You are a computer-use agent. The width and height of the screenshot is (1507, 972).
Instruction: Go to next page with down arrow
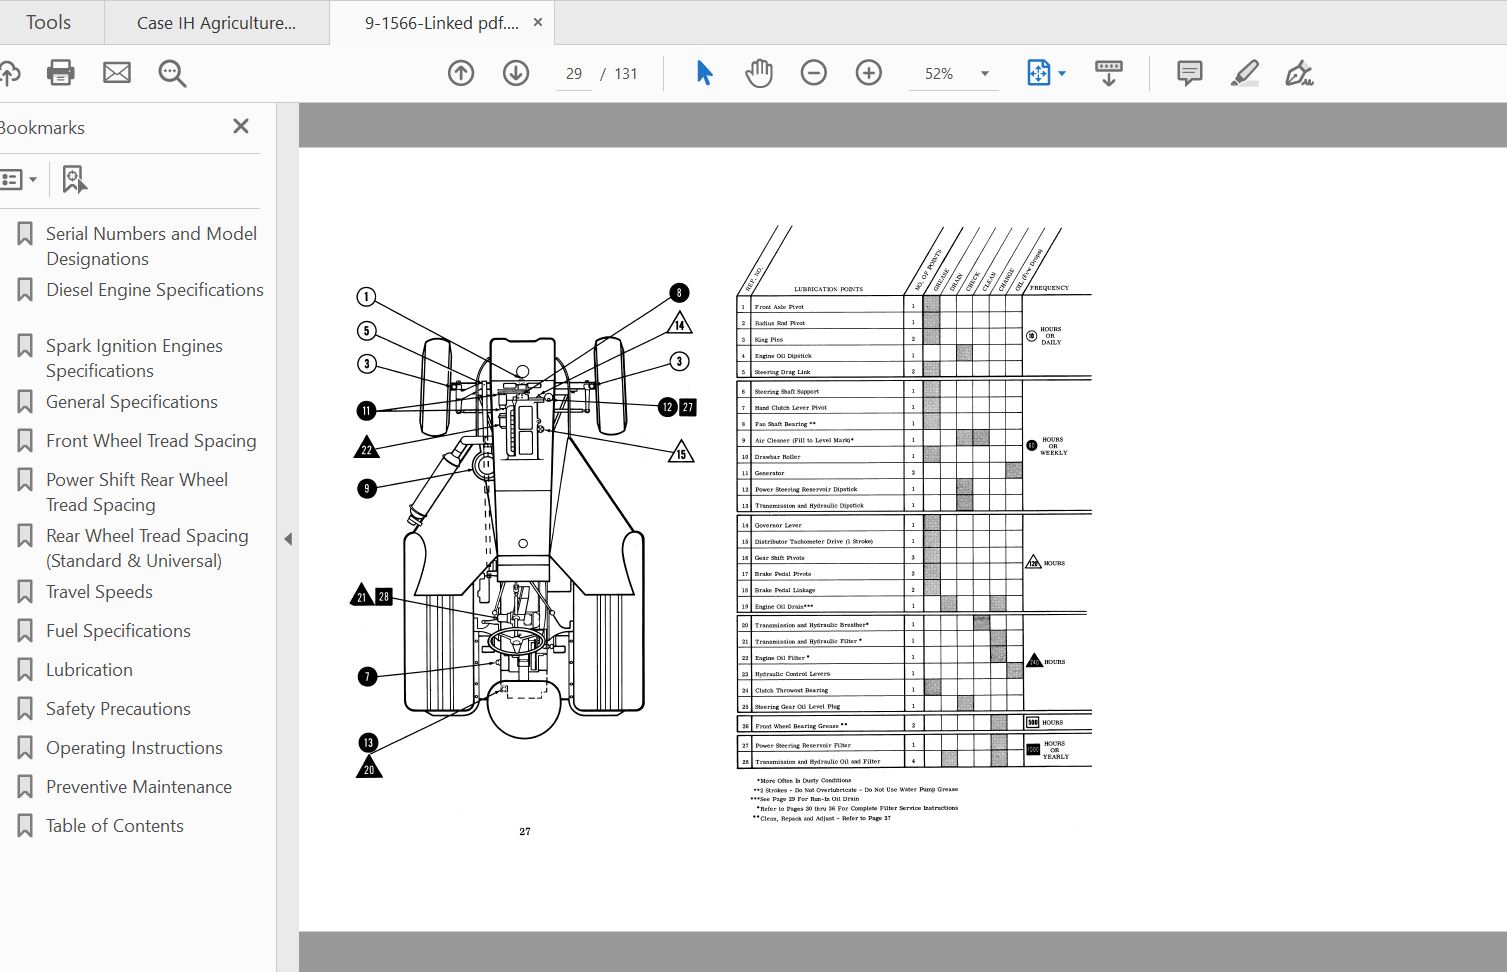516,73
